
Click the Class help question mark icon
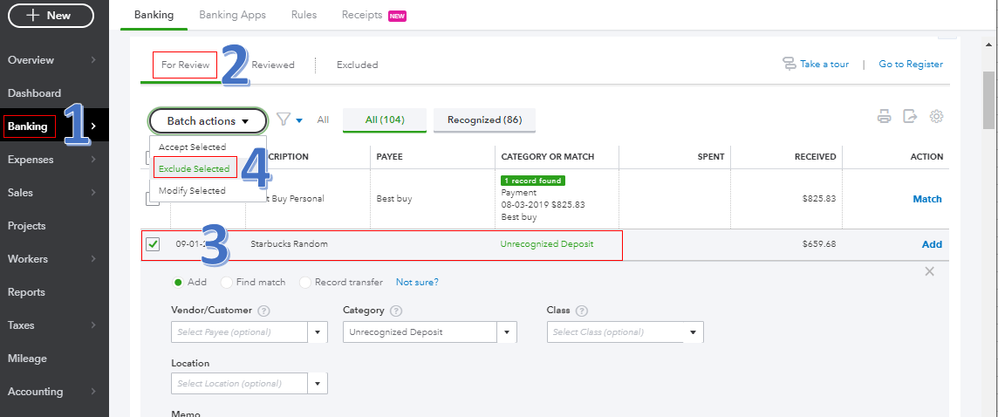(582, 312)
